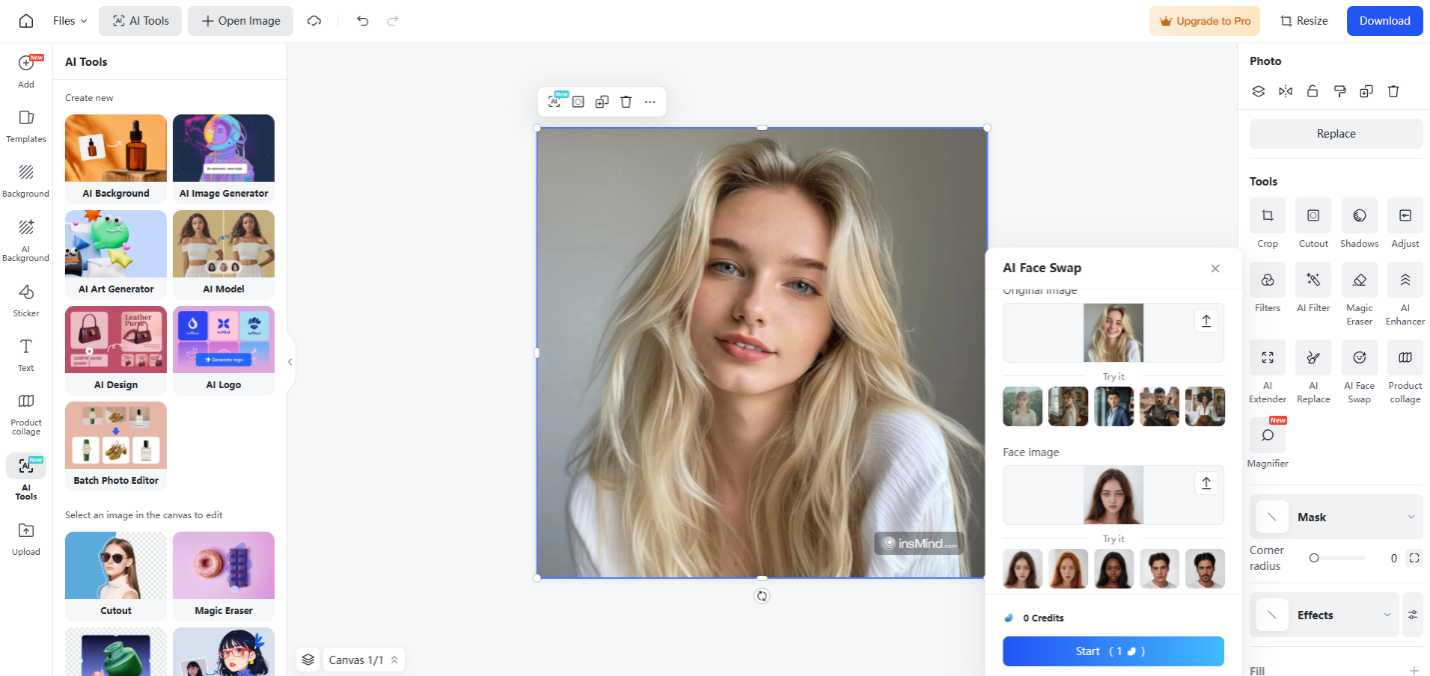Adjust the Corner radius slider

pyautogui.click(x=1338, y=558)
